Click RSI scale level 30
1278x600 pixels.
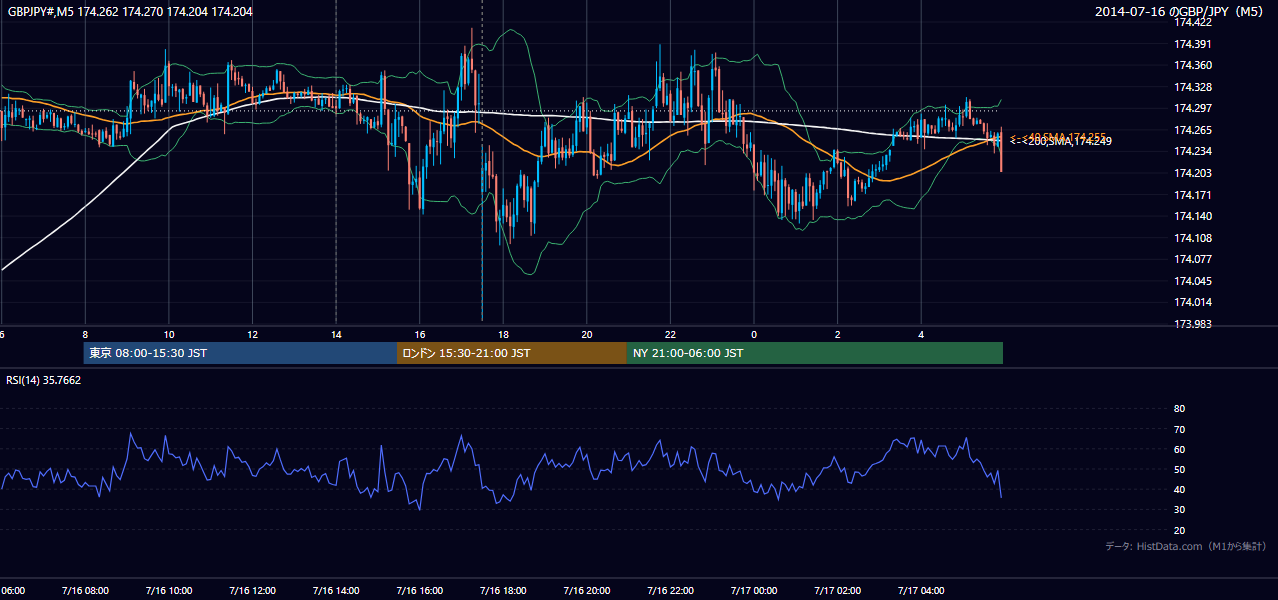pos(1179,510)
